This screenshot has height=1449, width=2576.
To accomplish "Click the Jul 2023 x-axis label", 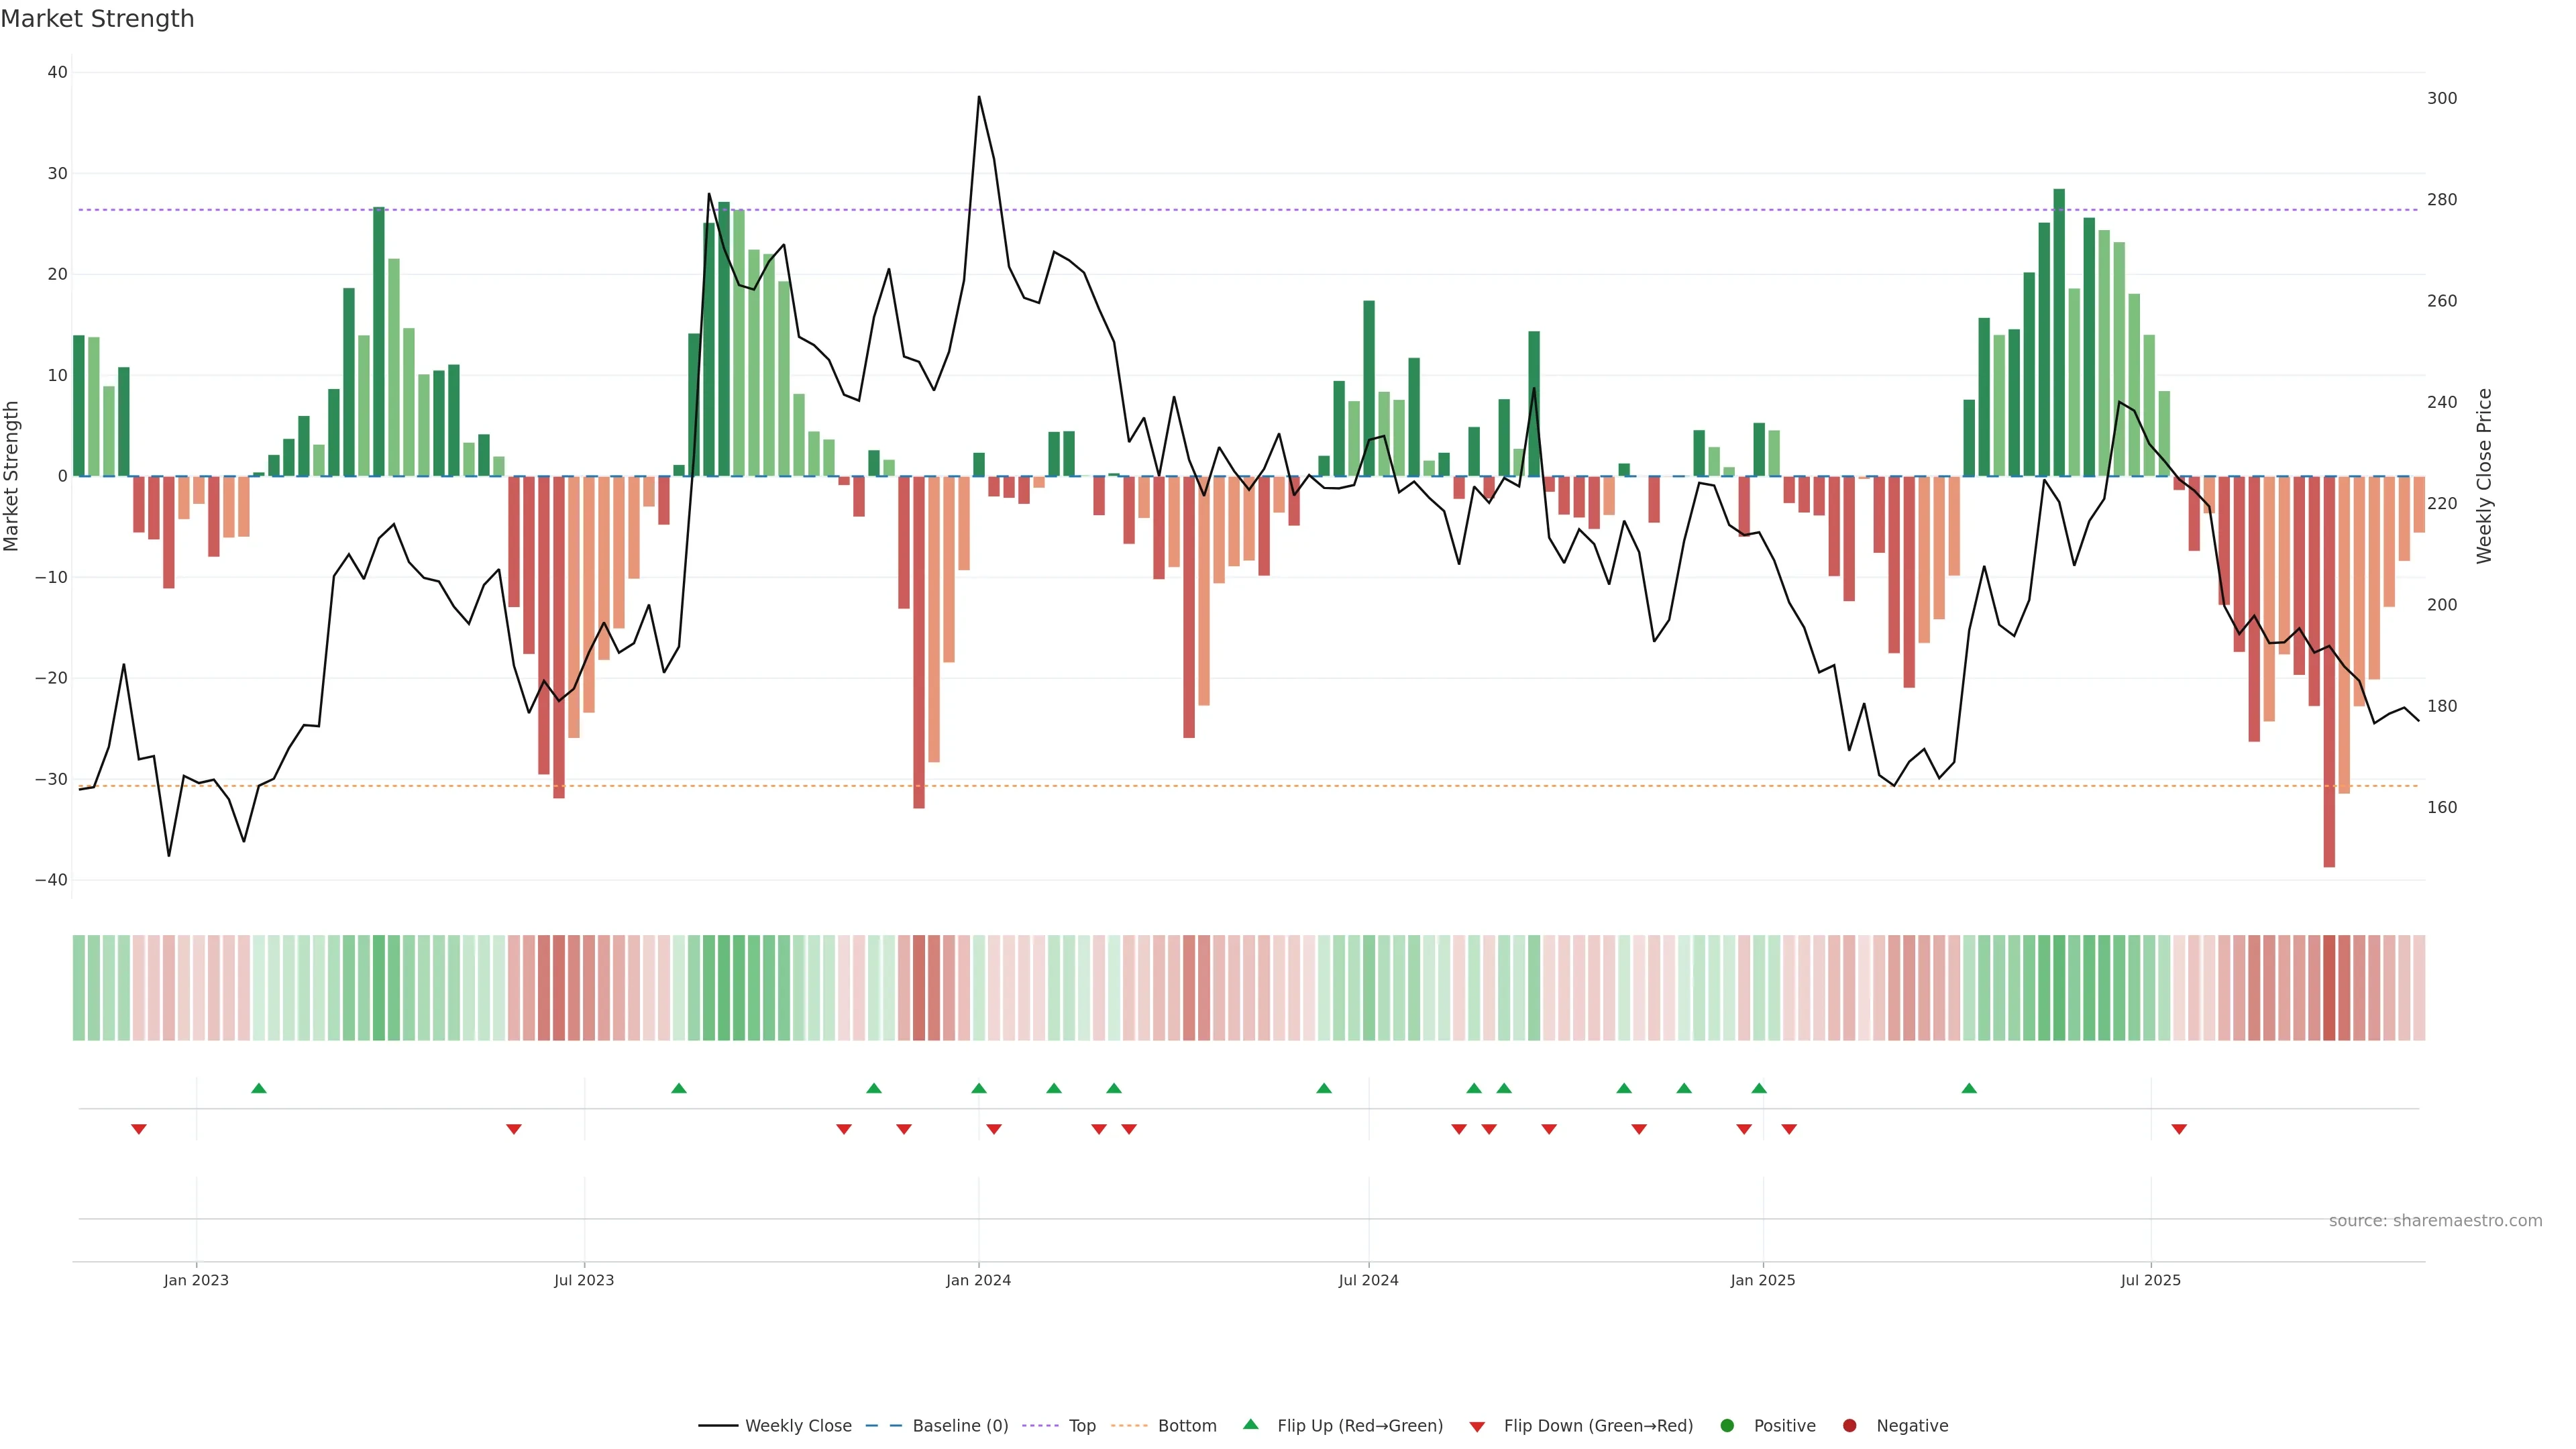I will (584, 1281).
